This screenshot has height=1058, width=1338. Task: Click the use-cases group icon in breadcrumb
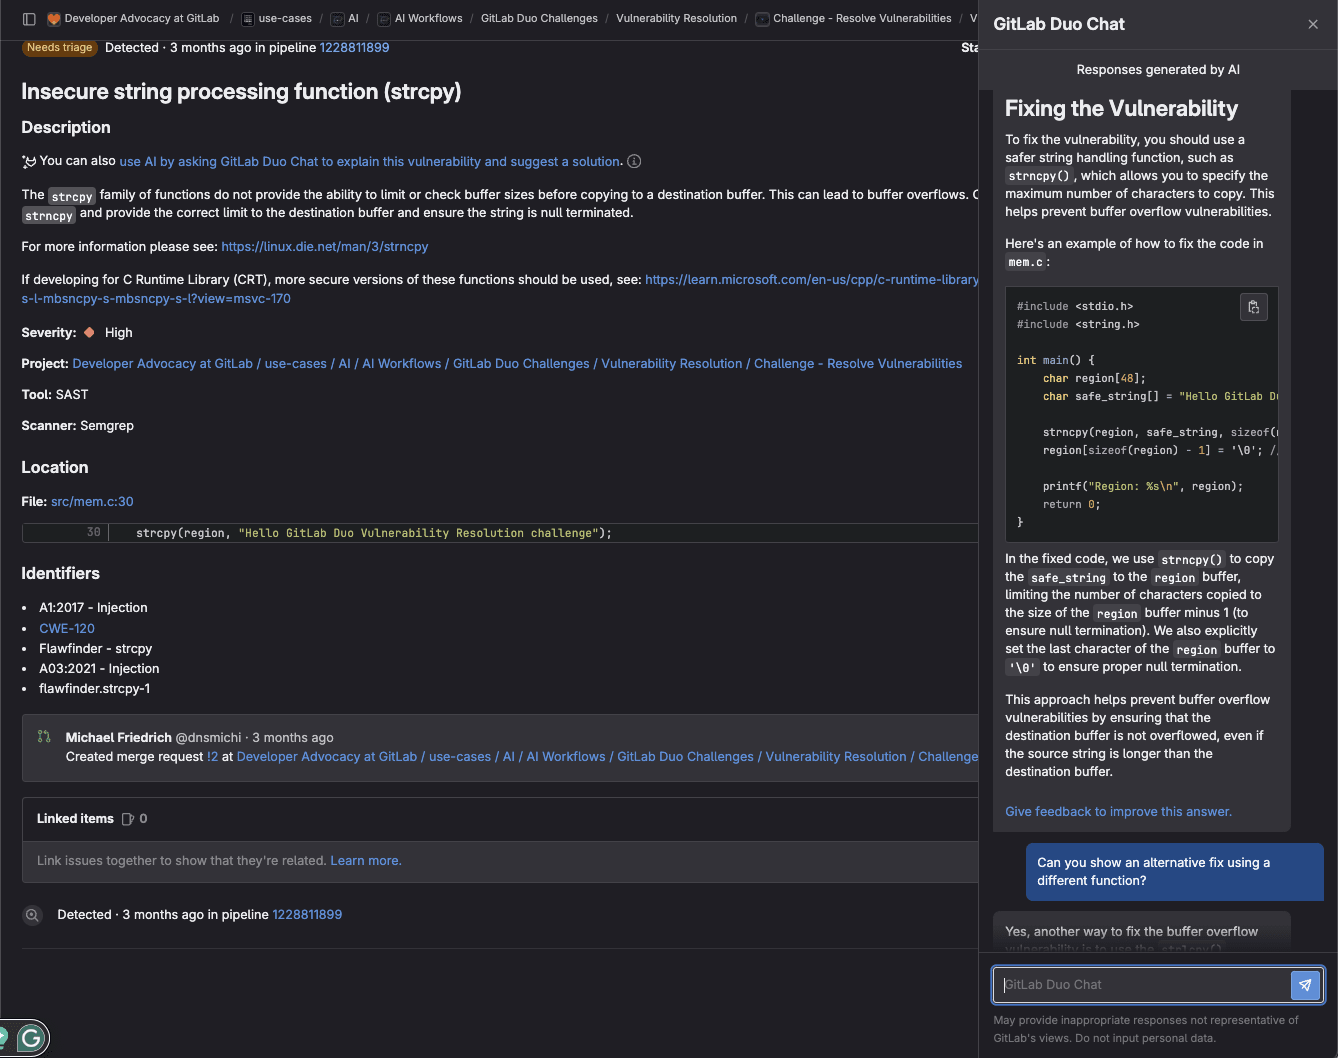248,18
